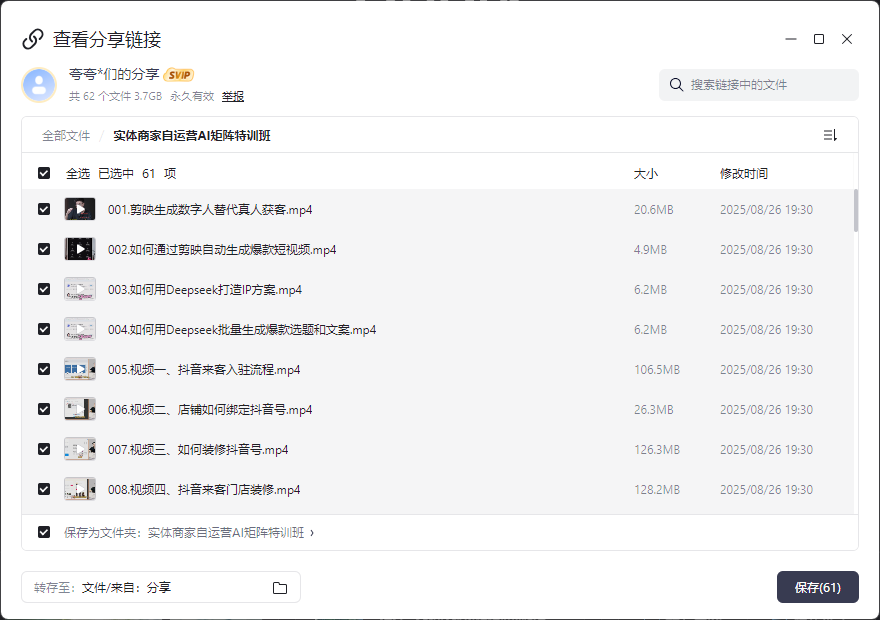The width and height of the screenshot is (880, 620).
Task: Click 实体商家自运营AI矩阵特训班 breadcrumb
Action: point(192,136)
